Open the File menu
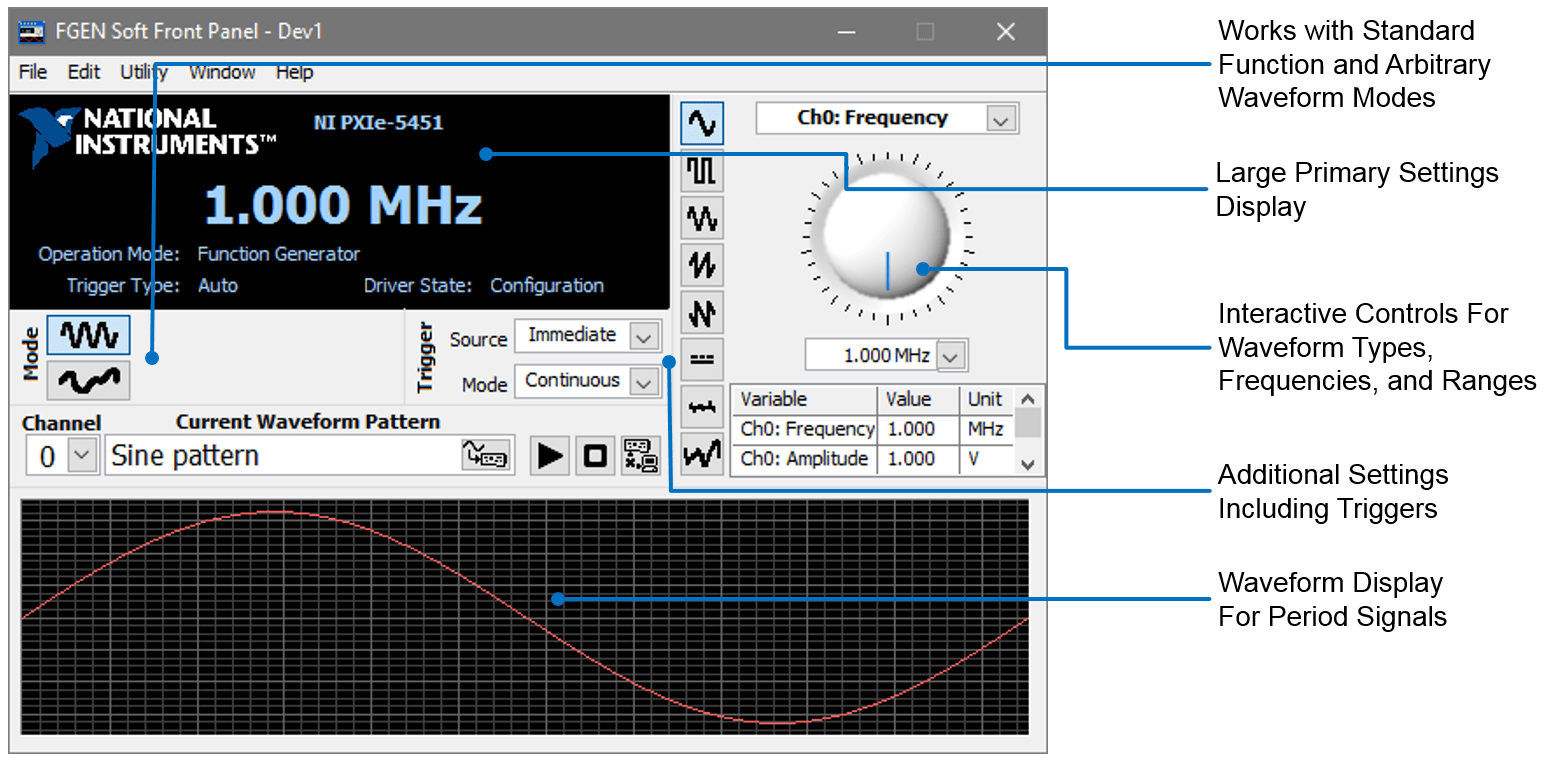Screen dimensions: 1553x761 (x=33, y=72)
